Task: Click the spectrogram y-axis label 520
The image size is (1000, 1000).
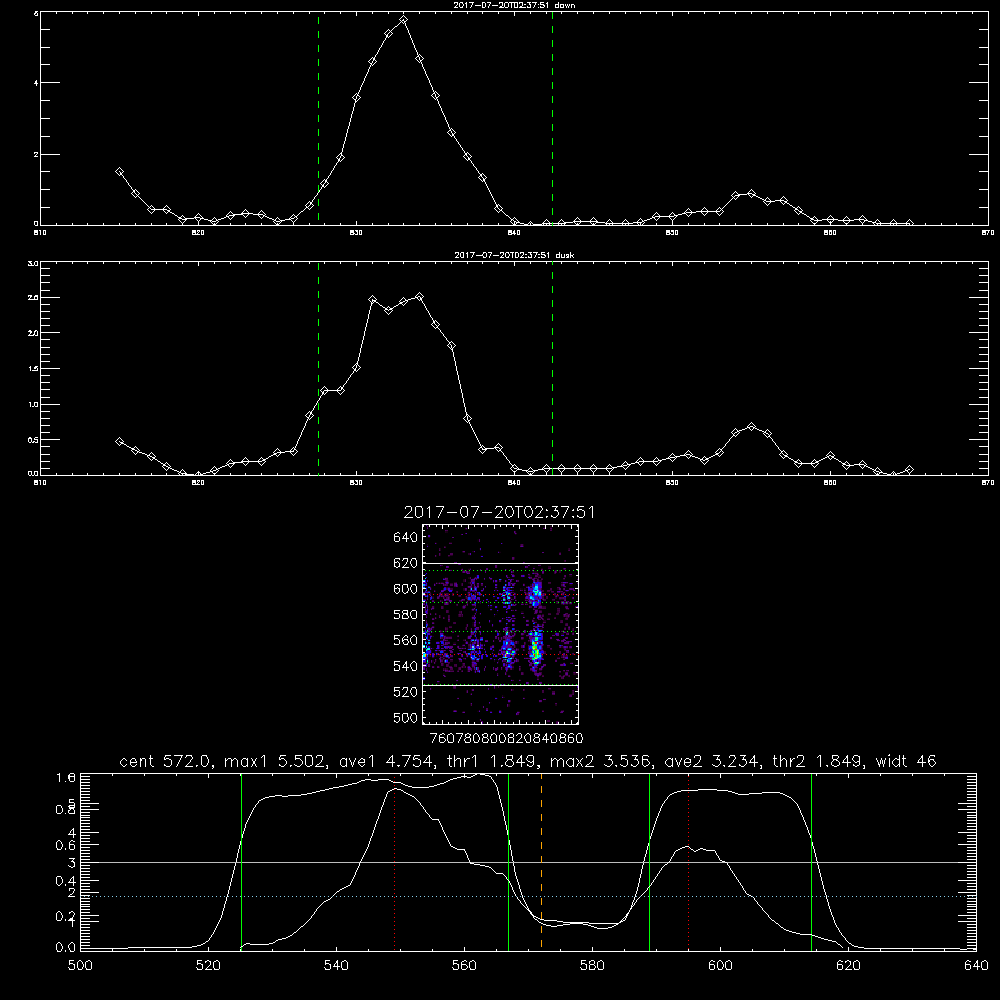Action: pyautogui.click(x=406, y=692)
